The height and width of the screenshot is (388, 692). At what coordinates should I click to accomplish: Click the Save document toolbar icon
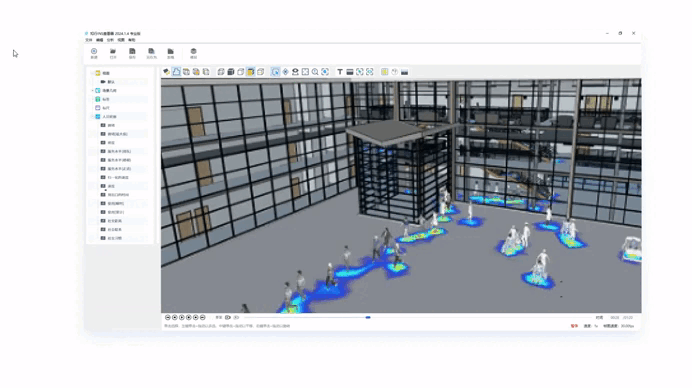click(132, 51)
